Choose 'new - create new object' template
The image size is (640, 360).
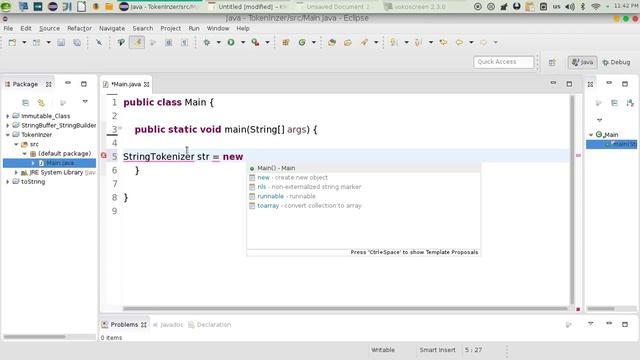click(x=364, y=178)
